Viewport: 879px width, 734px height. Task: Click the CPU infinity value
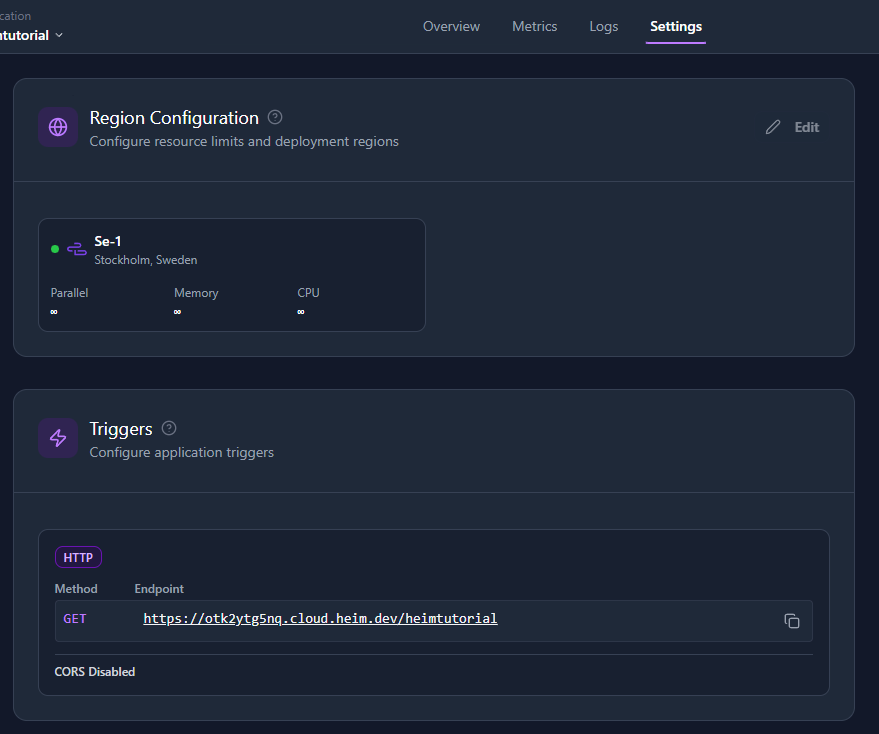pos(301,312)
